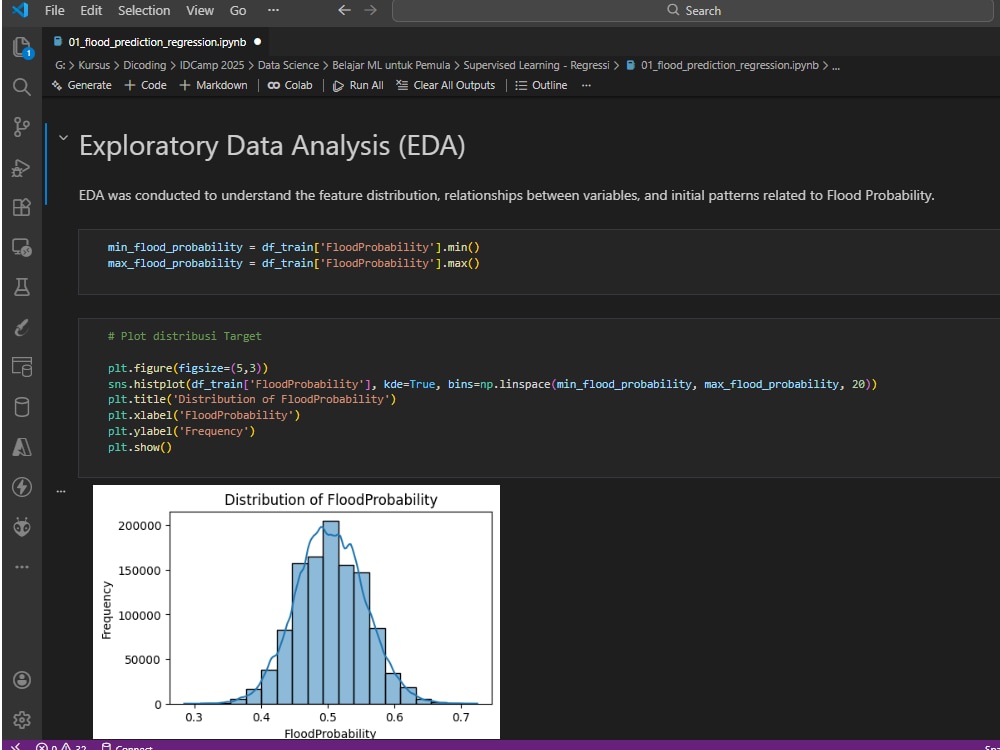Click the plt.xlabel('FloodProbability') line
Screen dimensions: 1000x750
[x=204, y=415]
